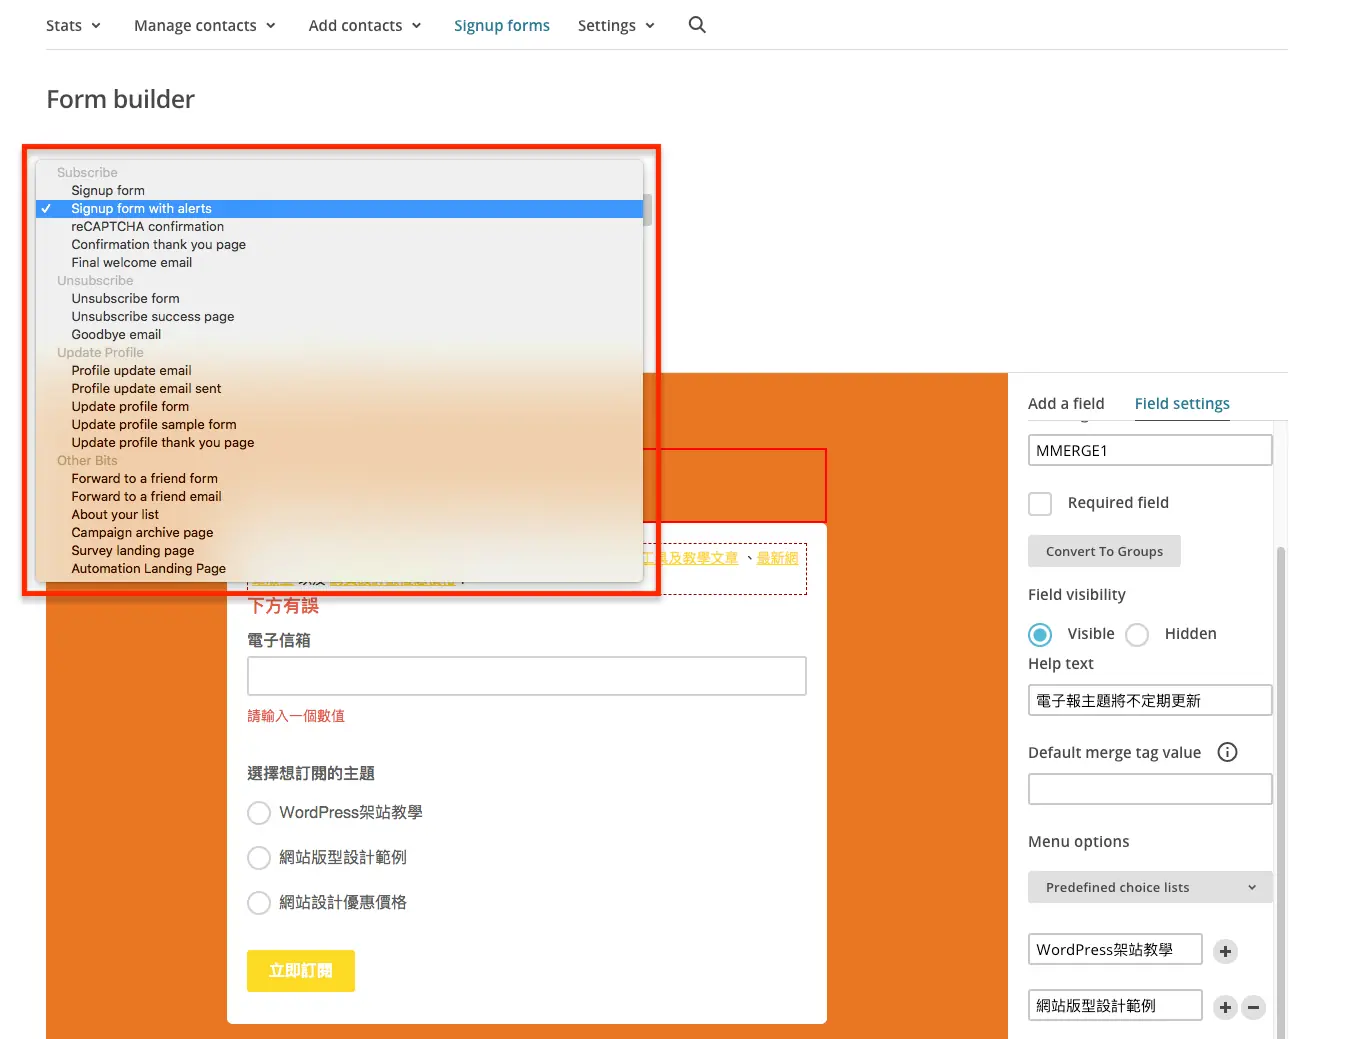The height and width of the screenshot is (1039, 1363).
Task: Pick Automation Landing Page option
Action: point(339,568)
